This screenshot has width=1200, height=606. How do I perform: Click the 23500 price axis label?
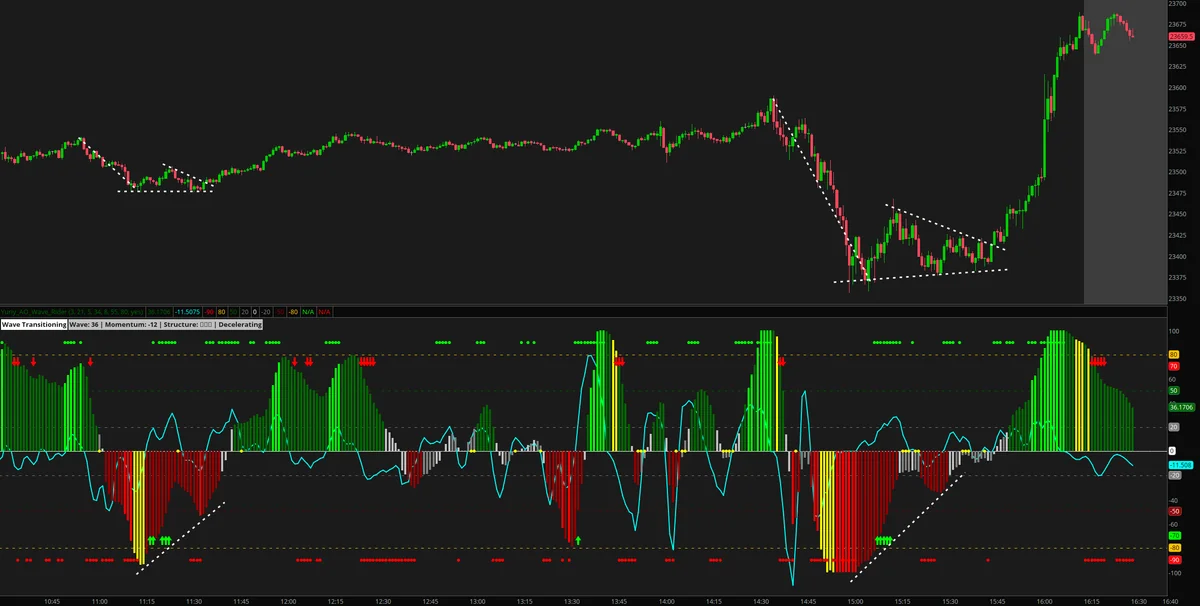tap(1177, 172)
